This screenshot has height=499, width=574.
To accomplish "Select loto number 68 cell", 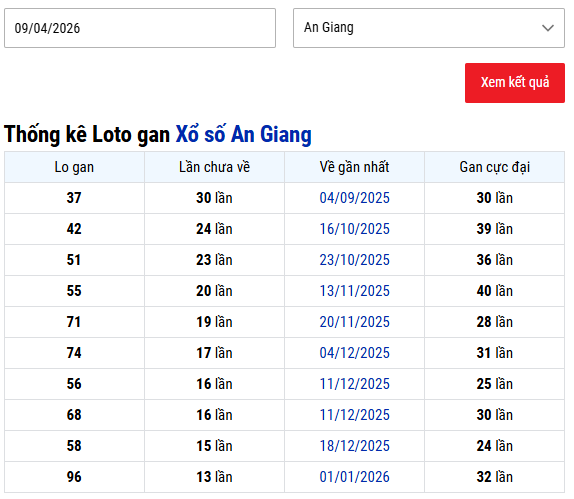I will point(74,415).
